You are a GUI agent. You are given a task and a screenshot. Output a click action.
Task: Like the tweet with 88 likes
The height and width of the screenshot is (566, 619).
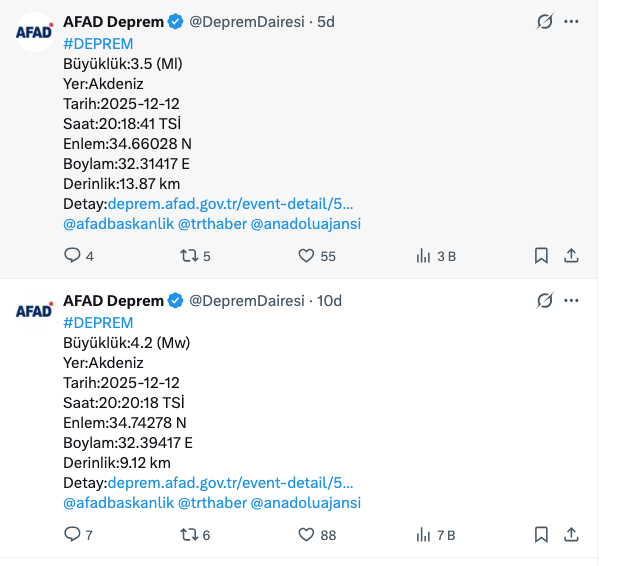307,535
